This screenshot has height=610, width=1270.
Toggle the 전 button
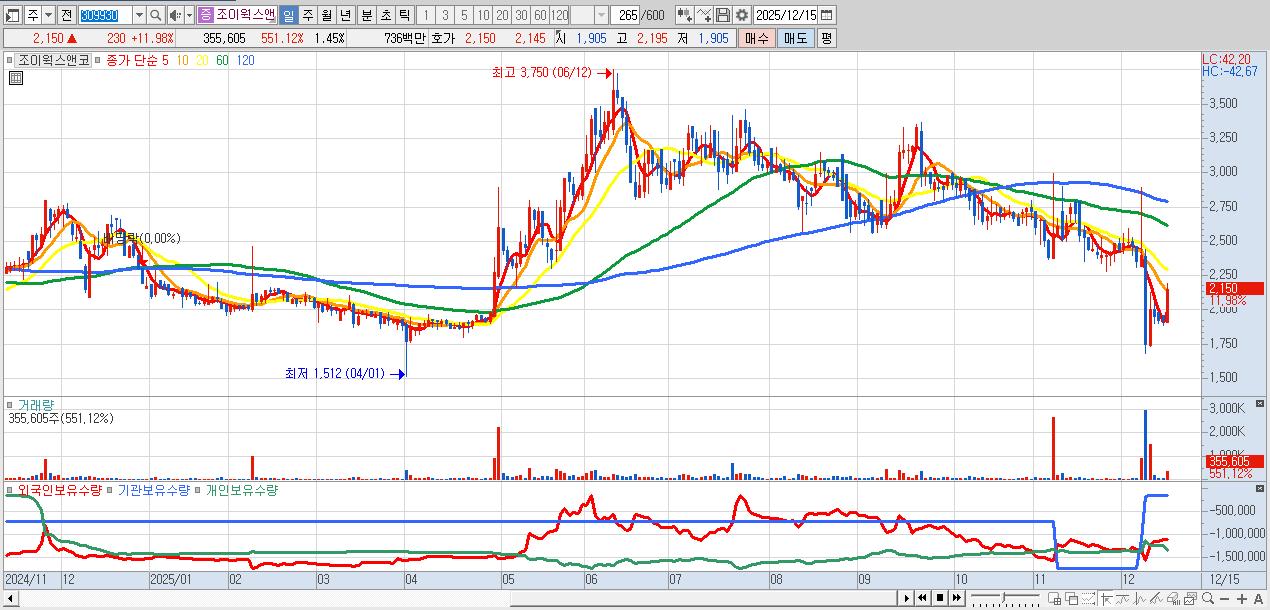(x=65, y=15)
